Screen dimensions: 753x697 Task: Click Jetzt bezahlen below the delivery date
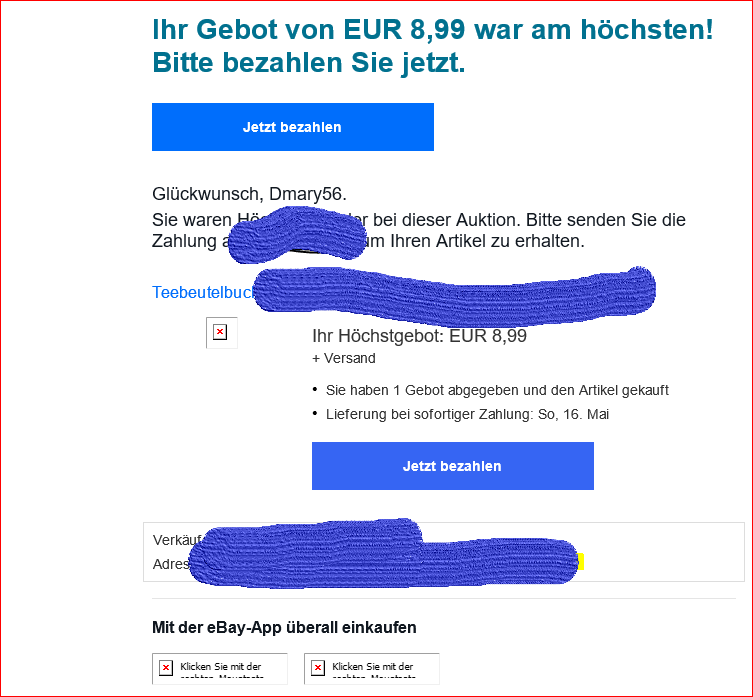pos(452,466)
